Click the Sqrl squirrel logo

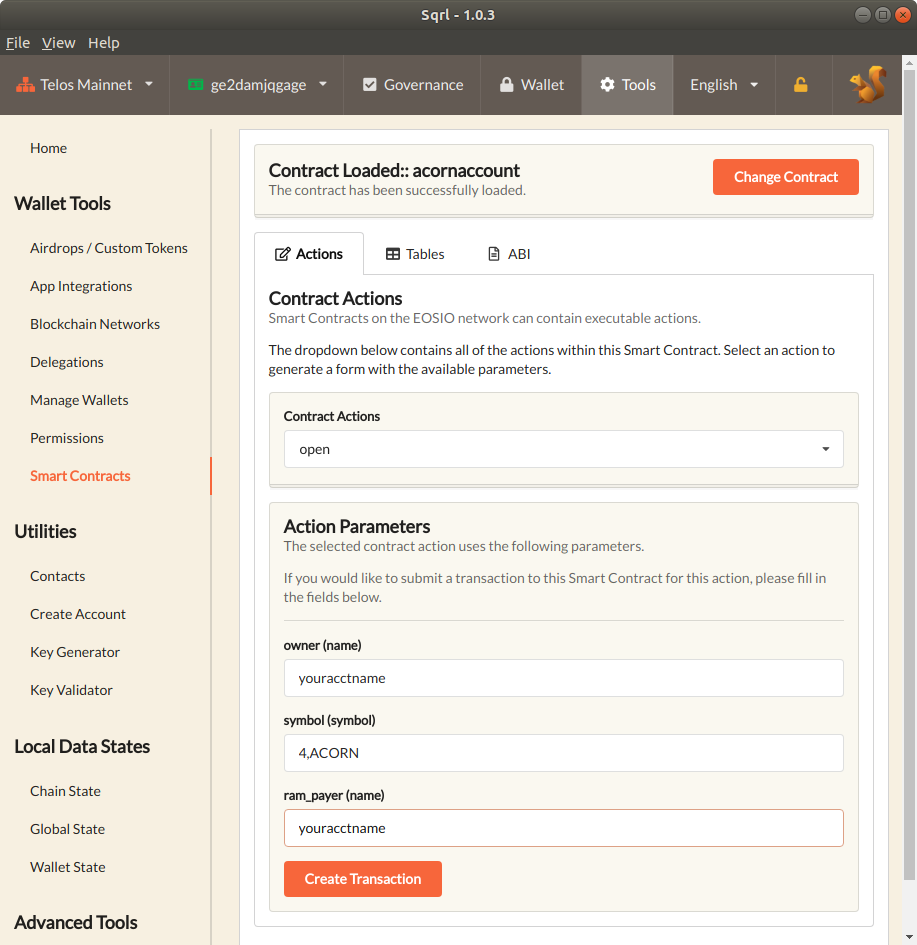point(868,84)
